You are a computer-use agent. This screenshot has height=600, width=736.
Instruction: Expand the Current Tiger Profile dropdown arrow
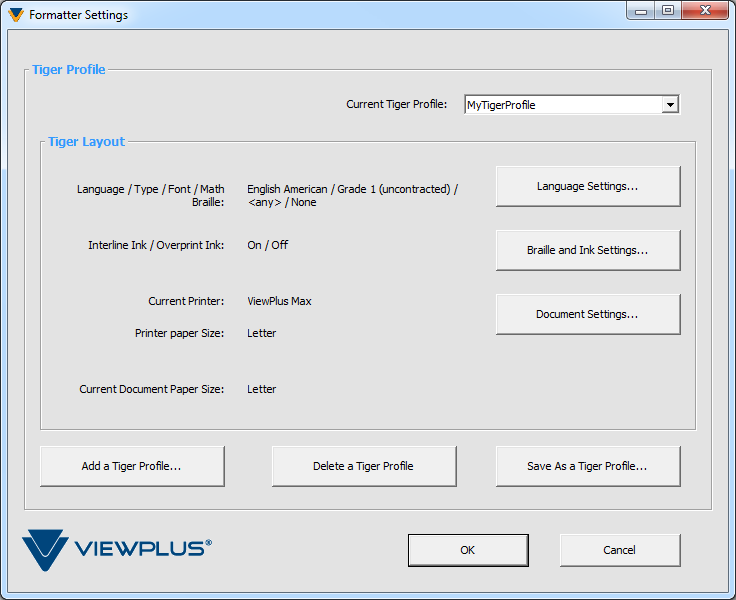[x=670, y=105]
